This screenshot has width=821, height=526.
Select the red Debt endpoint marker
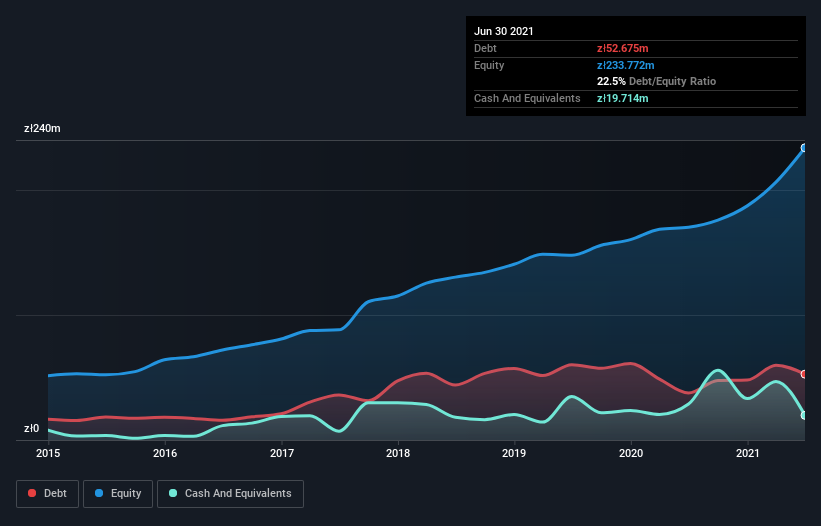tap(804, 374)
